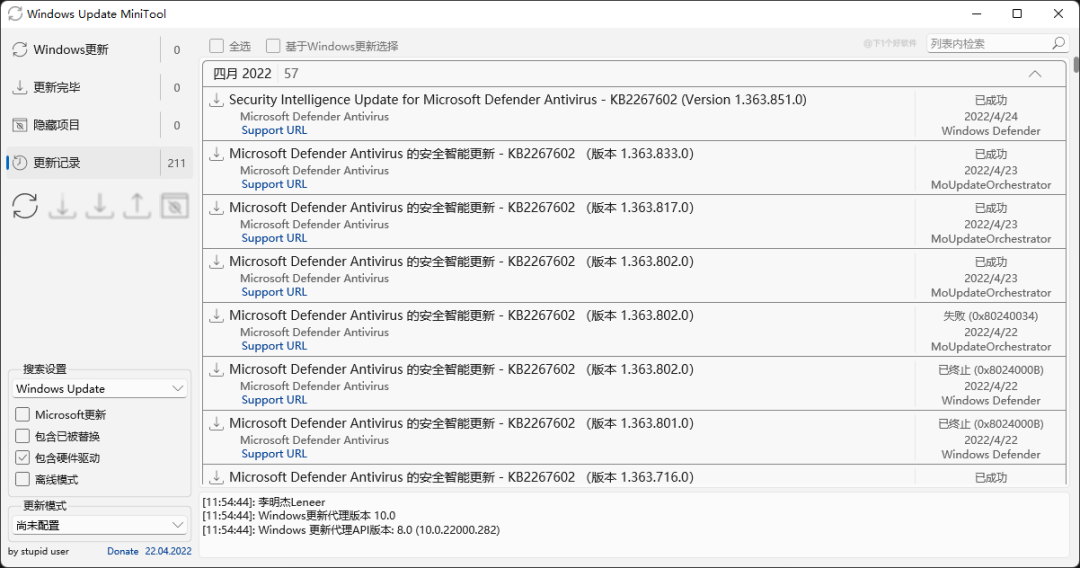Open the Windows Update source dropdown
Viewport: 1080px width, 568px height.
[x=100, y=389]
